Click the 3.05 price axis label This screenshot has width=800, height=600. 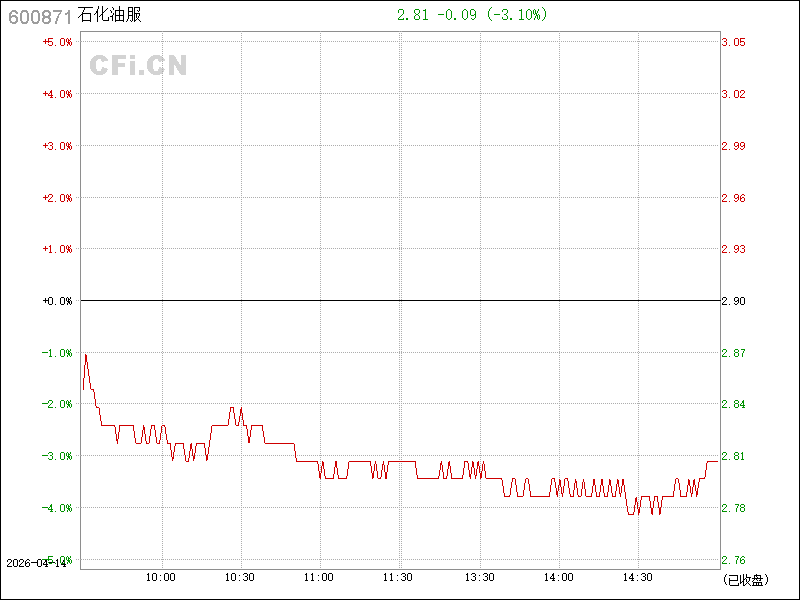coord(733,42)
